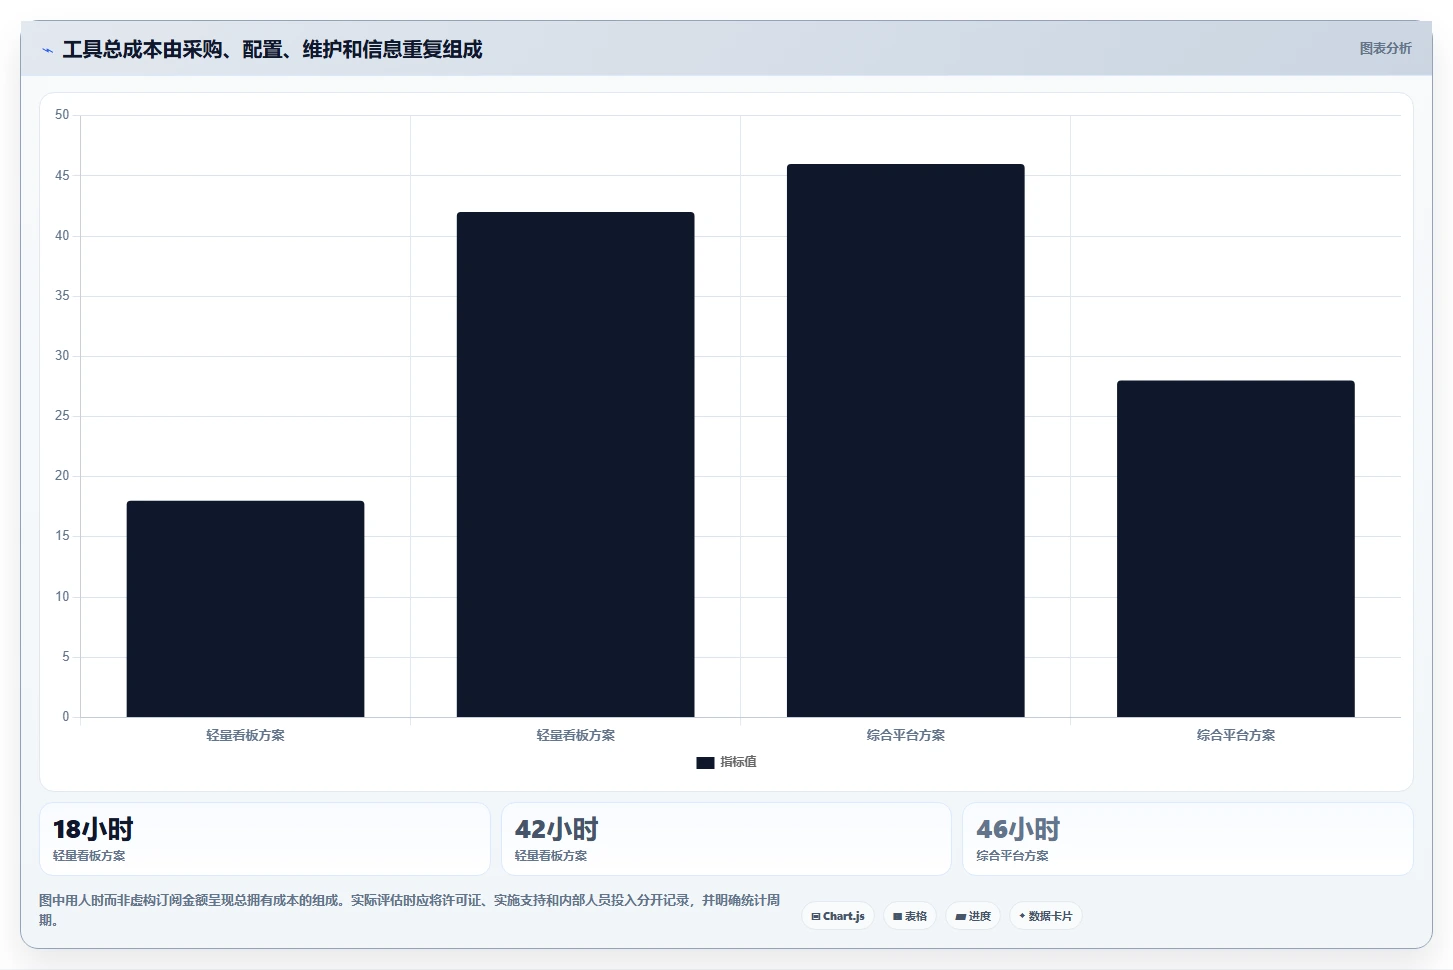Click the y-axis tick label 5
The width and height of the screenshot is (1453, 970).
coord(66,657)
